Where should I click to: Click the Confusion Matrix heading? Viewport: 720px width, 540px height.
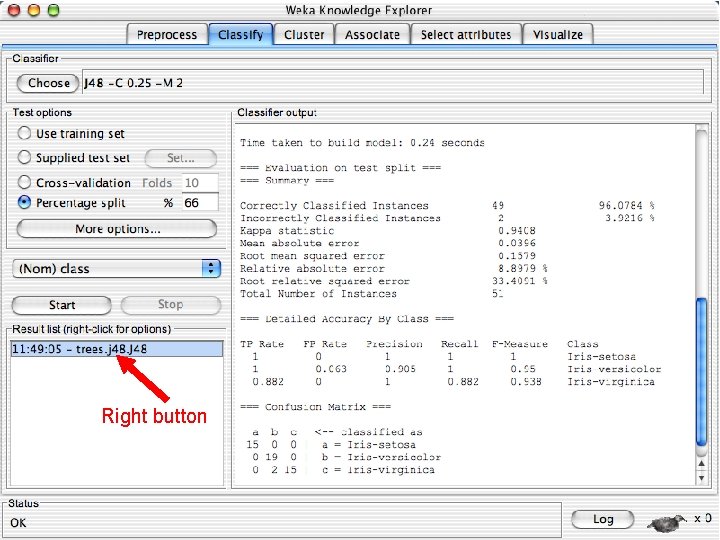pos(315,407)
